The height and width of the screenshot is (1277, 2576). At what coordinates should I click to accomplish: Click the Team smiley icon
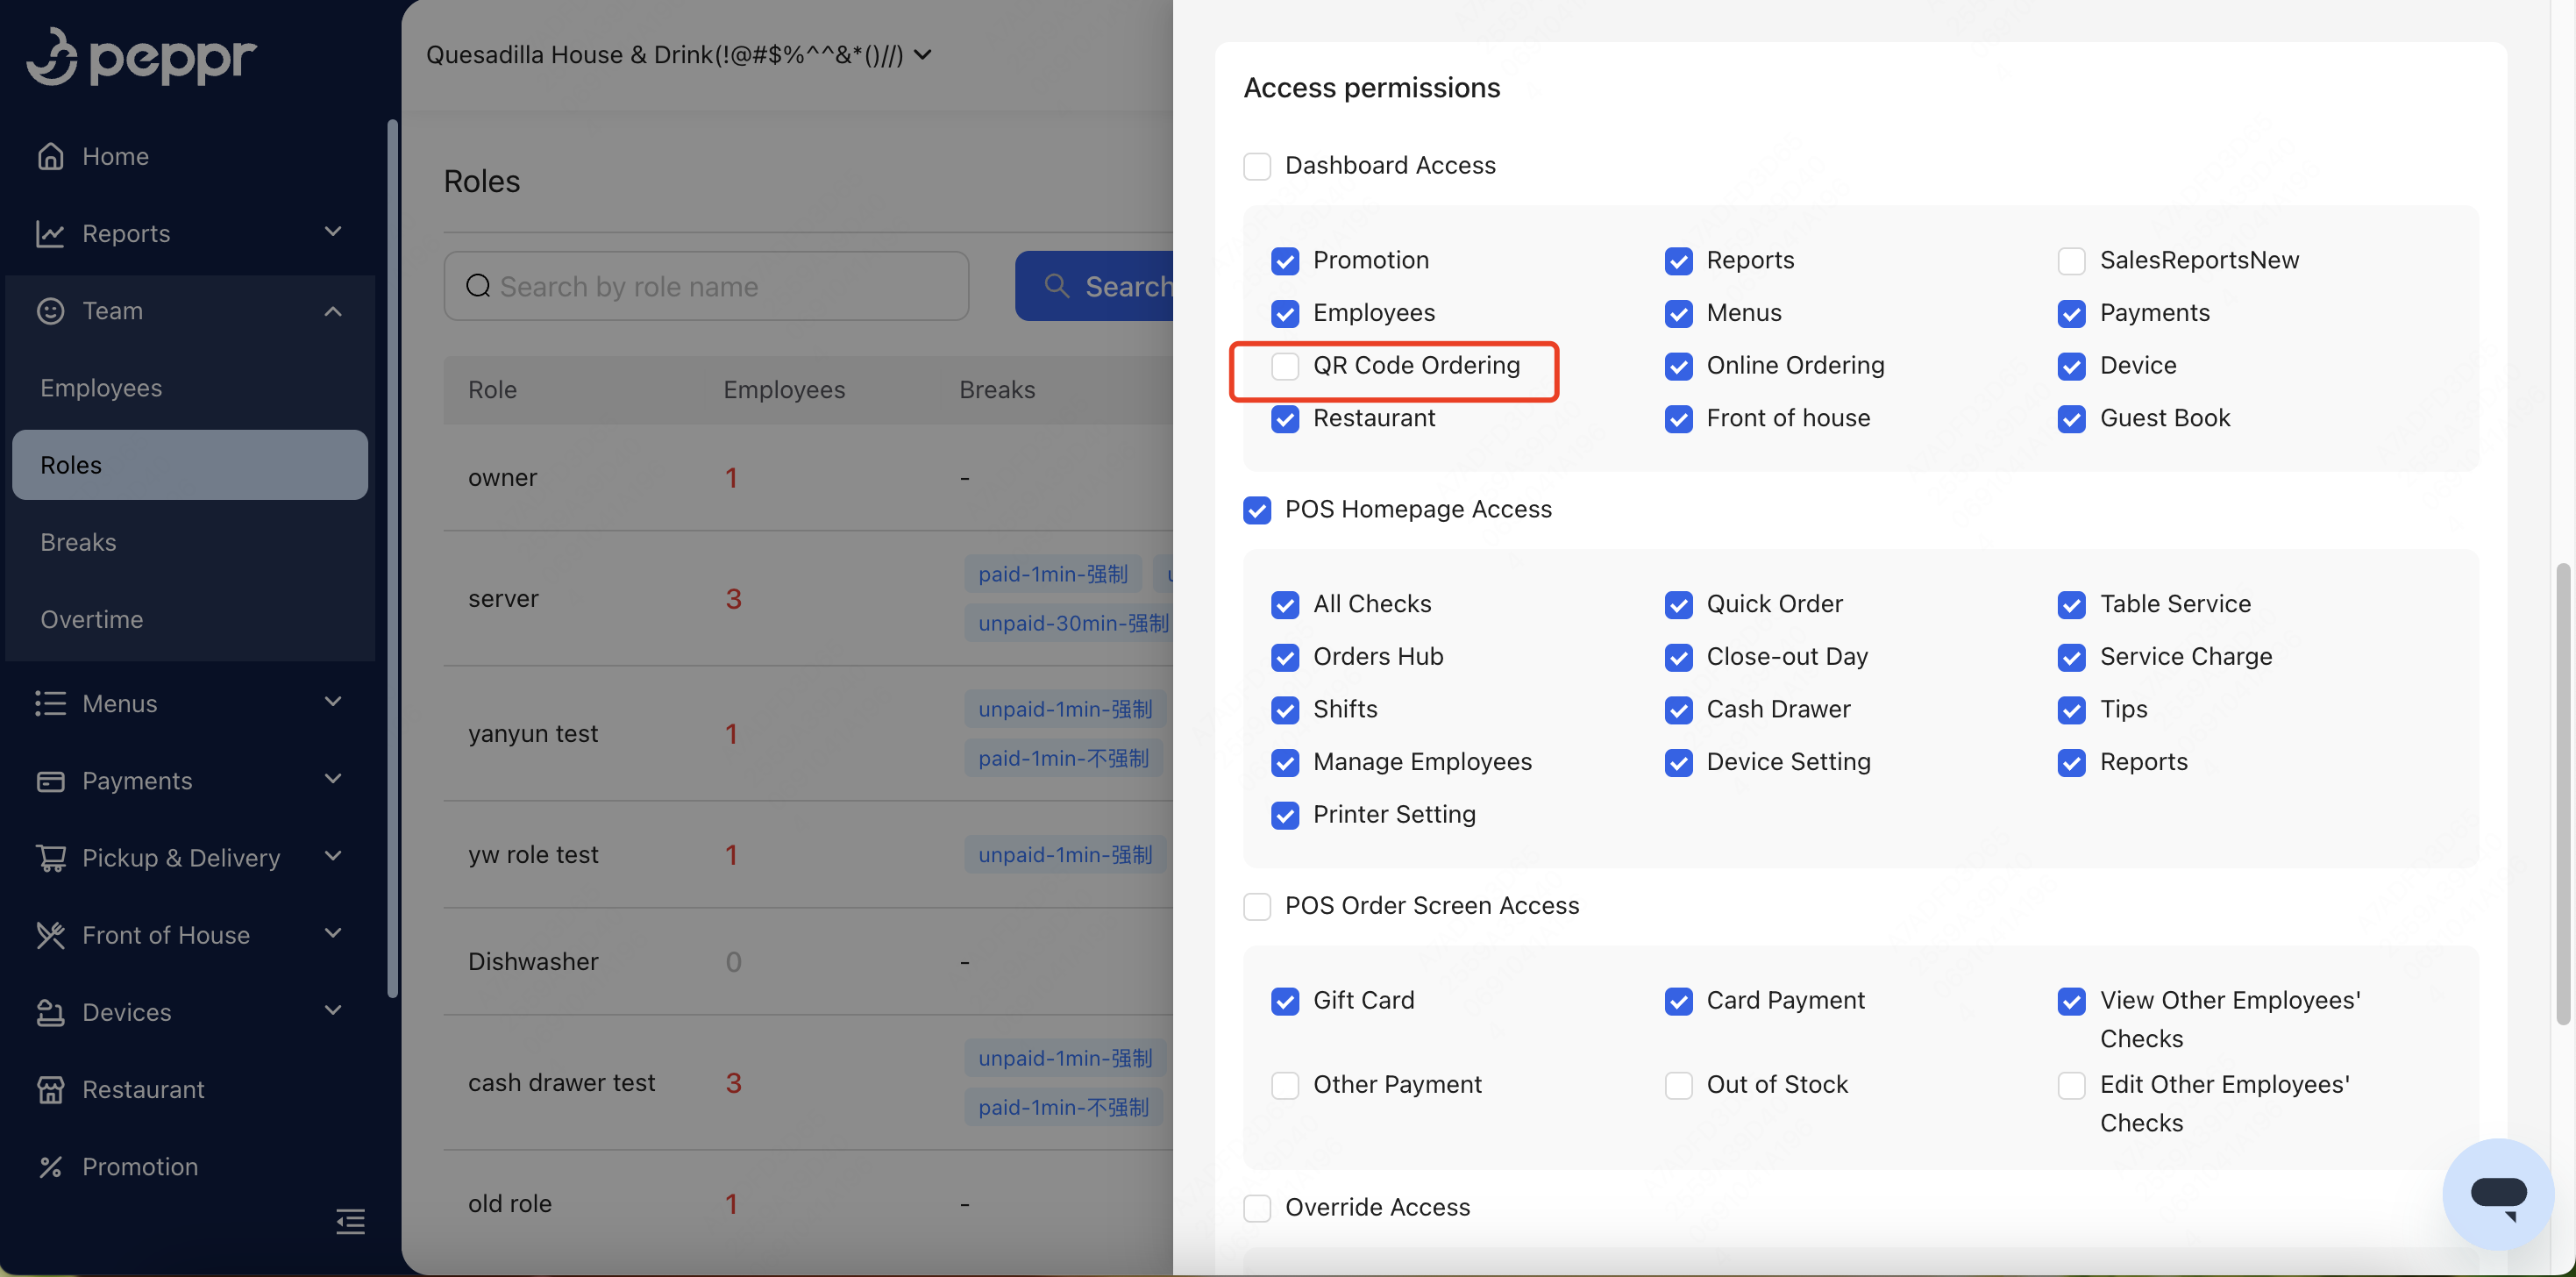tap(50, 311)
